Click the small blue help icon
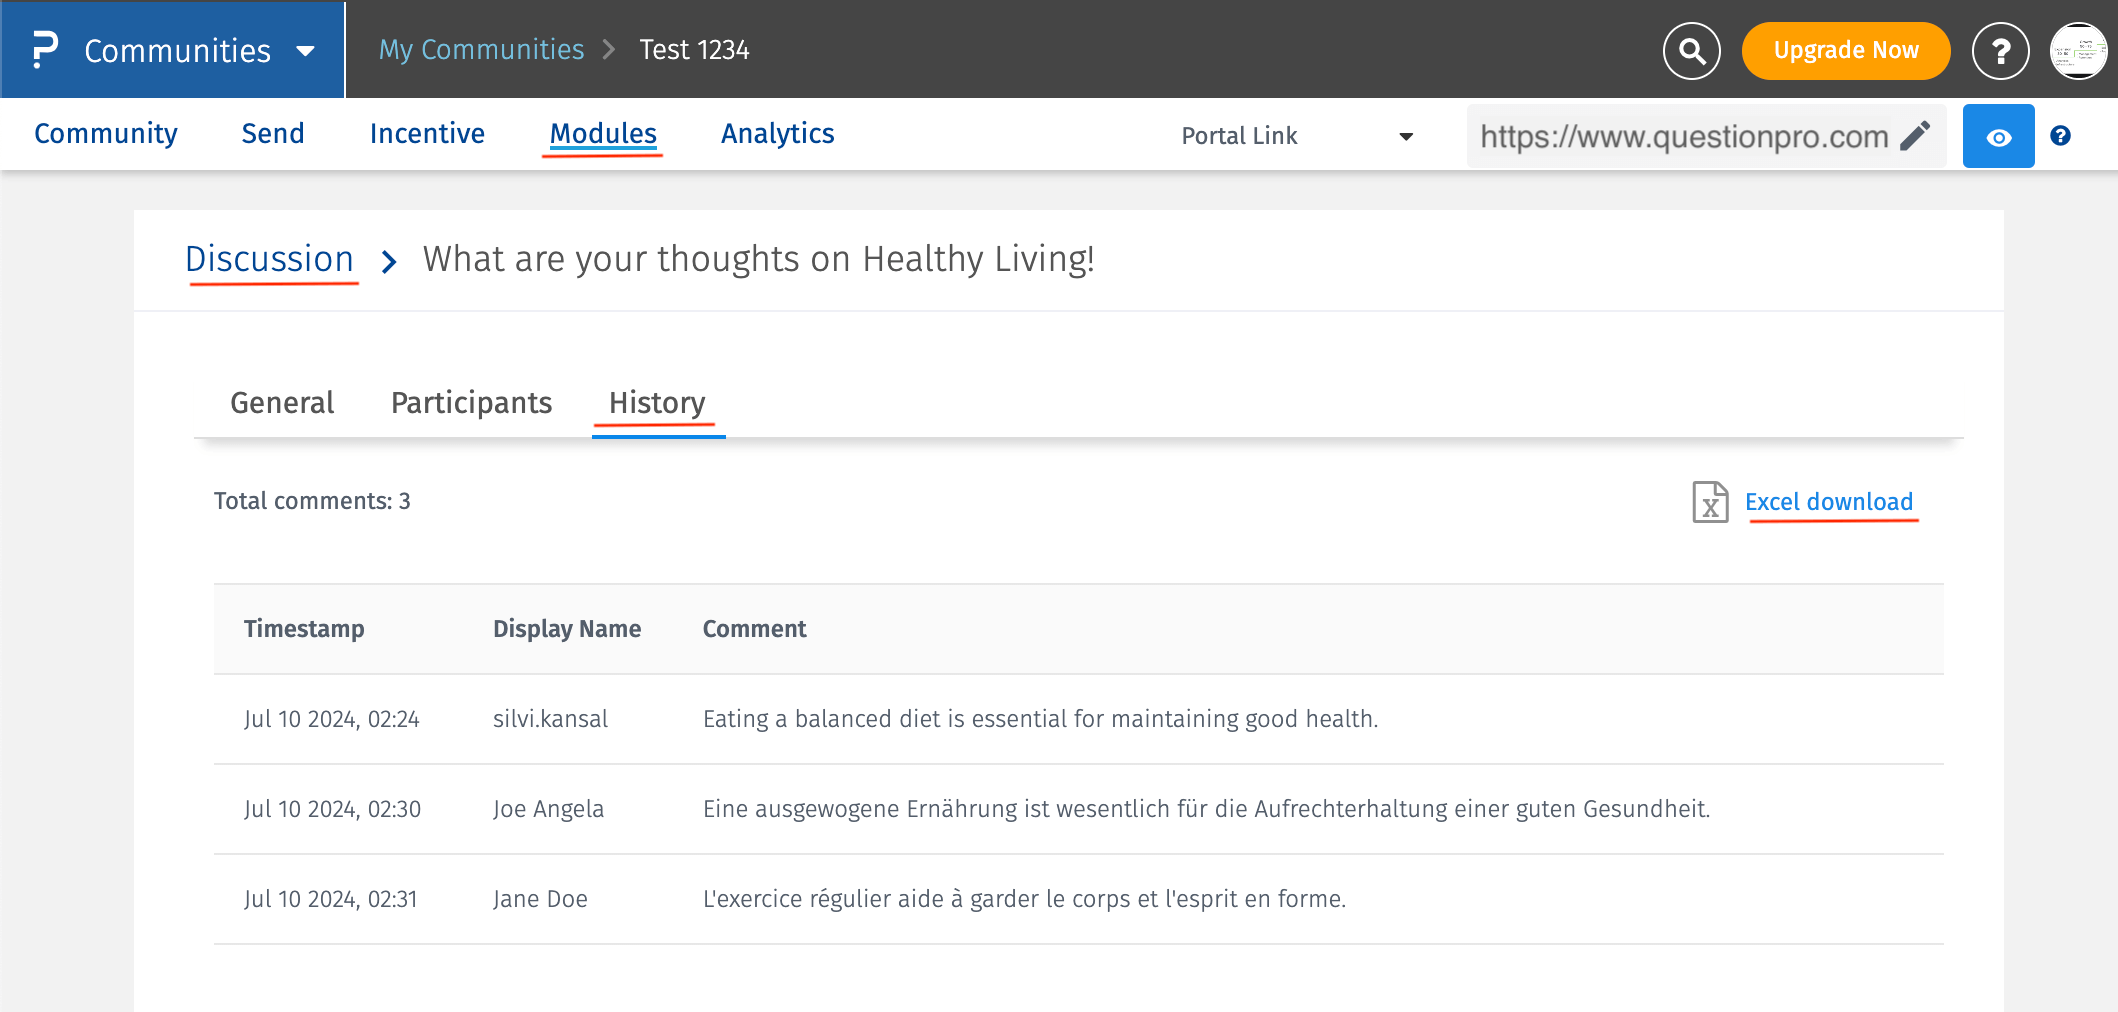Viewport: 2118px width, 1012px height. (x=2060, y=136)
